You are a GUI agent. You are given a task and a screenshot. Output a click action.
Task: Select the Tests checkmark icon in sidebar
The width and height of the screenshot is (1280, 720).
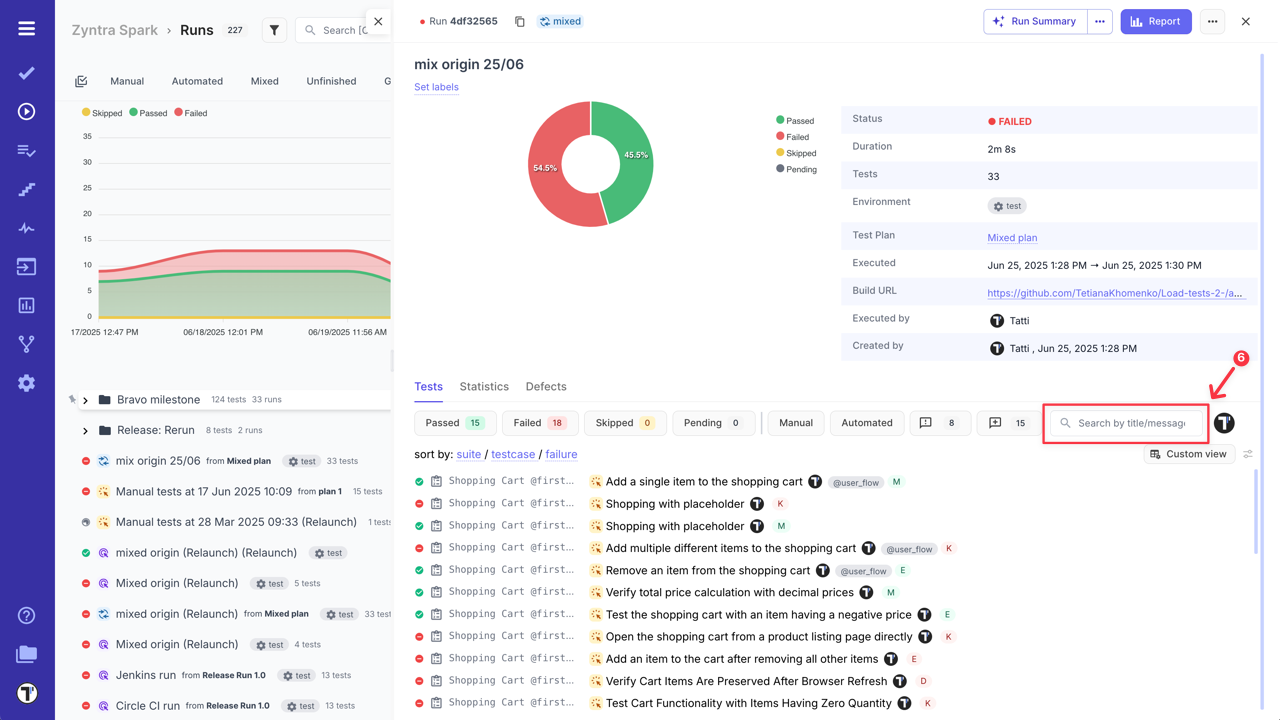[26, 72]
